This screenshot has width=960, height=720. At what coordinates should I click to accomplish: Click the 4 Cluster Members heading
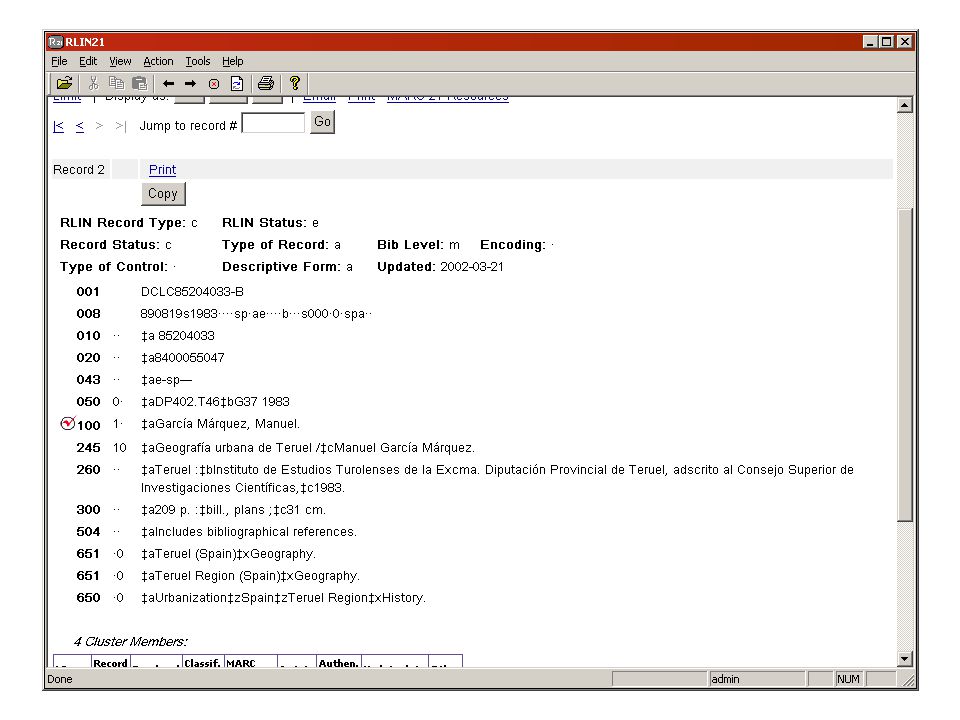(x=130, y=642)
